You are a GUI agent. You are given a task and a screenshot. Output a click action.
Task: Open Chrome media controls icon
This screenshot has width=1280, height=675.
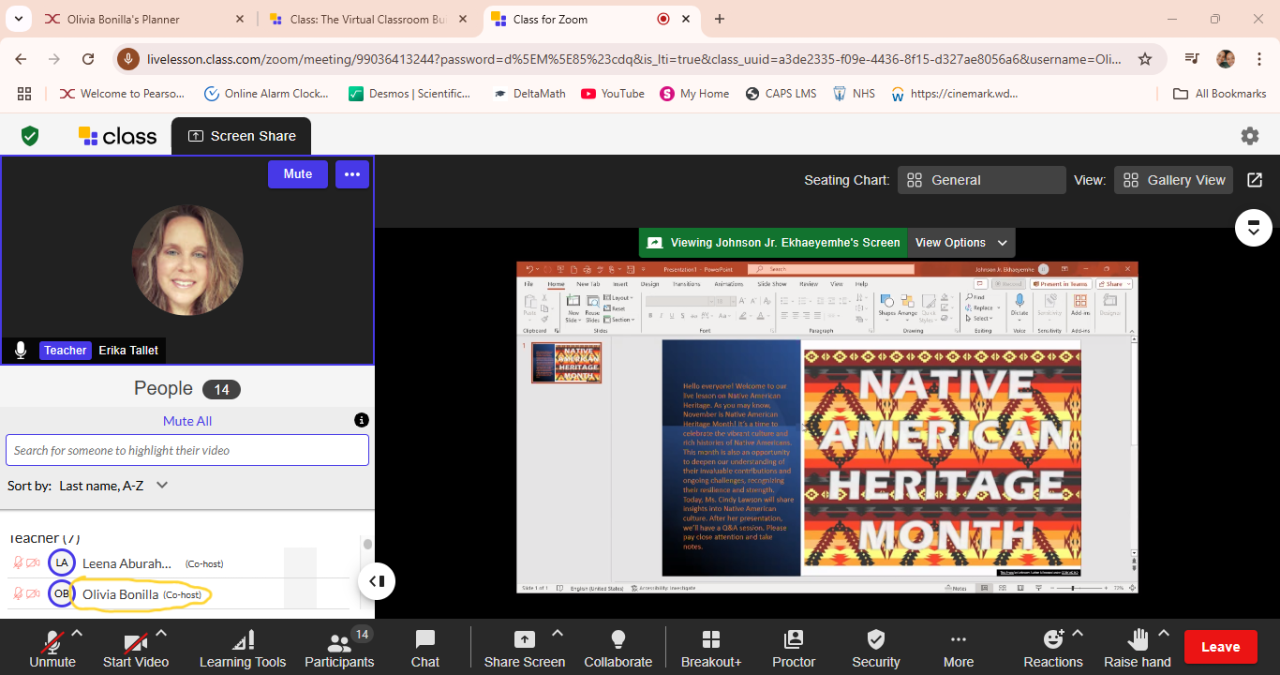pos(1191,59)
